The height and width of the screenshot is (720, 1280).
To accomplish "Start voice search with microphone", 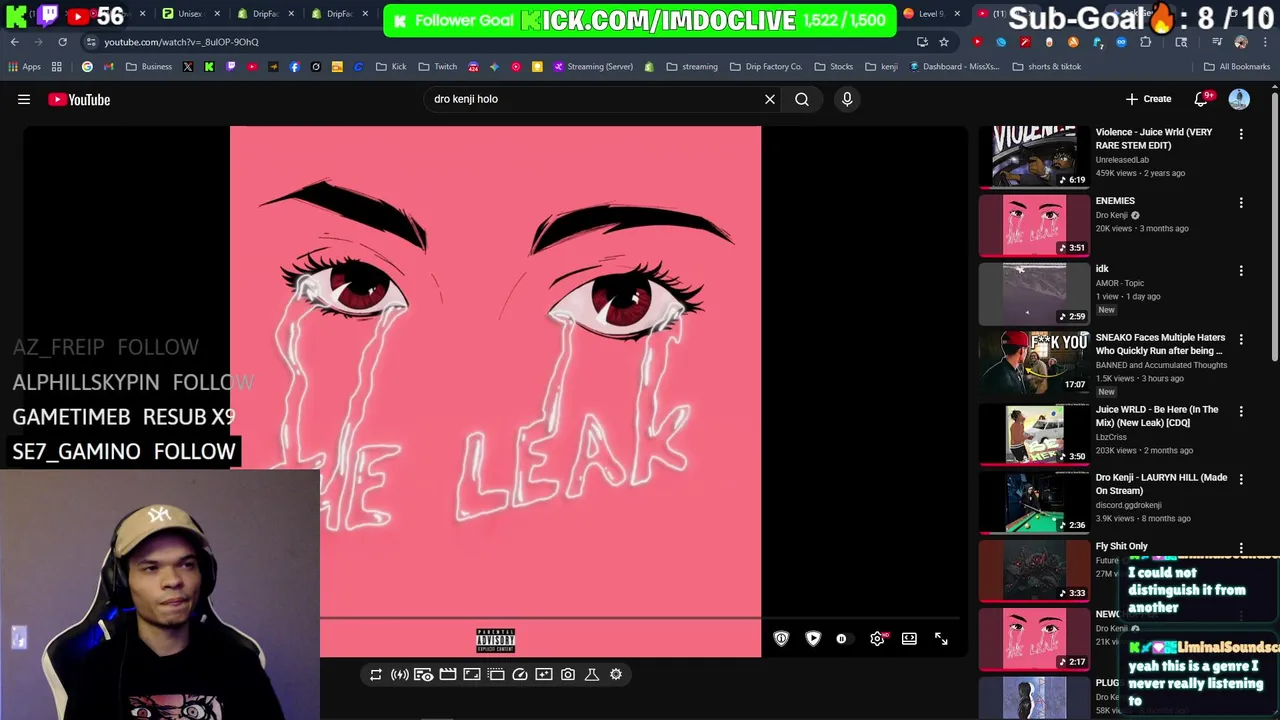I will [x=847, y=99].
